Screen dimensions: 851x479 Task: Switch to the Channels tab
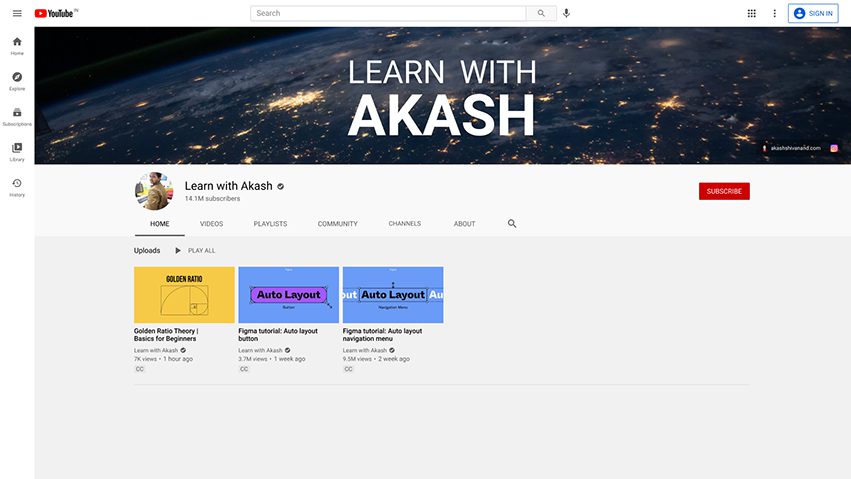[x=404, y=223]
